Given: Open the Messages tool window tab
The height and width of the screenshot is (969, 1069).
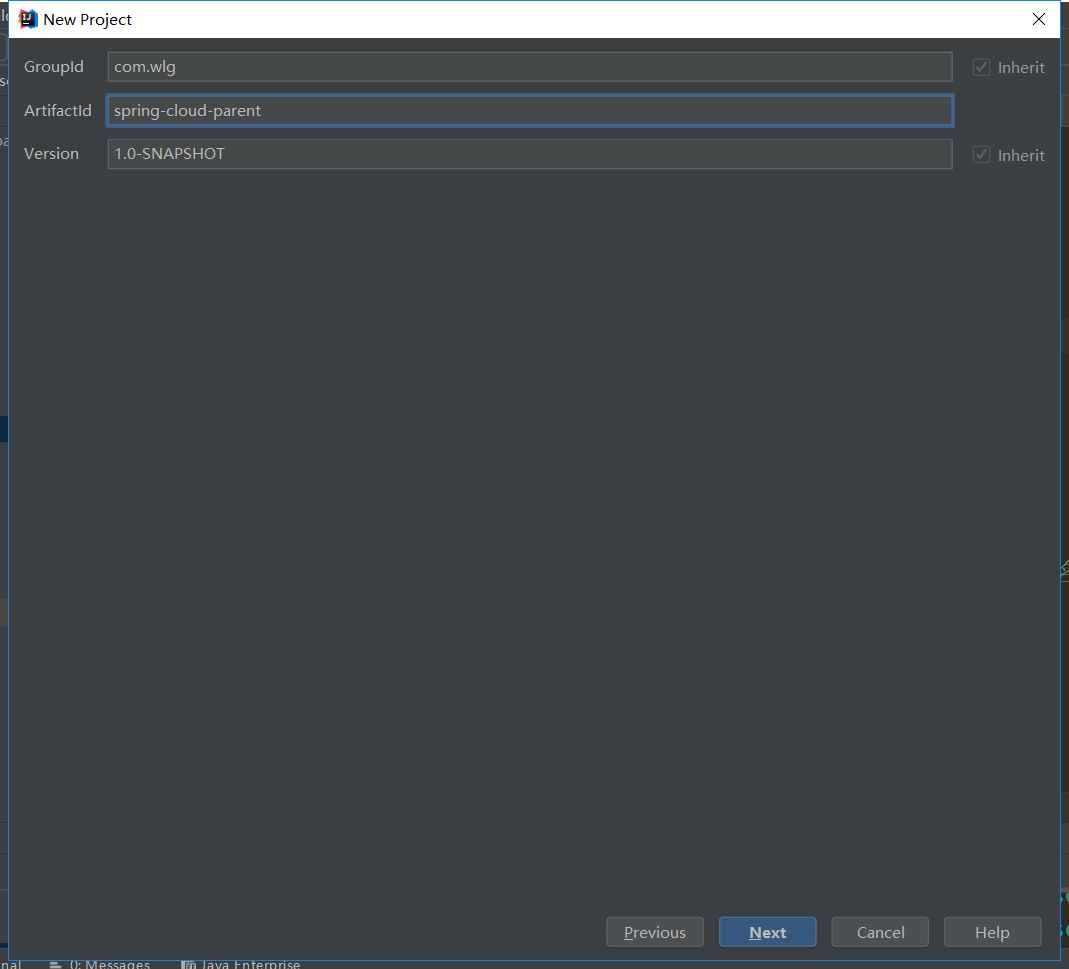Looking at the screenshot, I should [x=100, y=964].
